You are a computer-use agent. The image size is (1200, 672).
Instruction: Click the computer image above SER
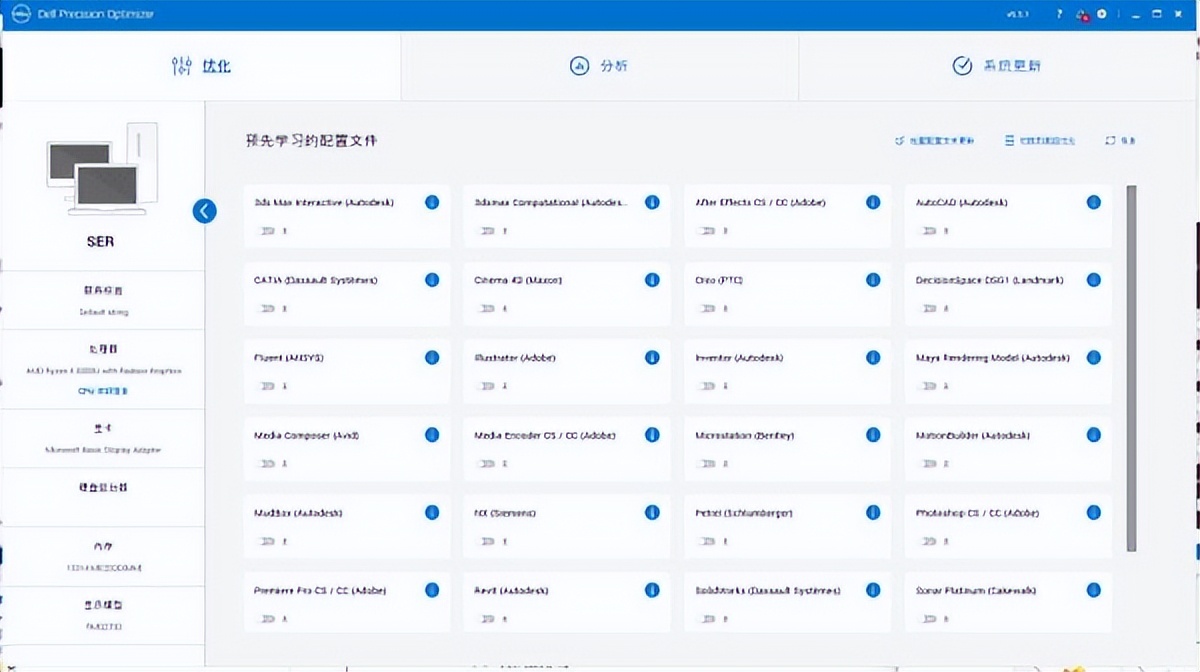tap(100, 170)
